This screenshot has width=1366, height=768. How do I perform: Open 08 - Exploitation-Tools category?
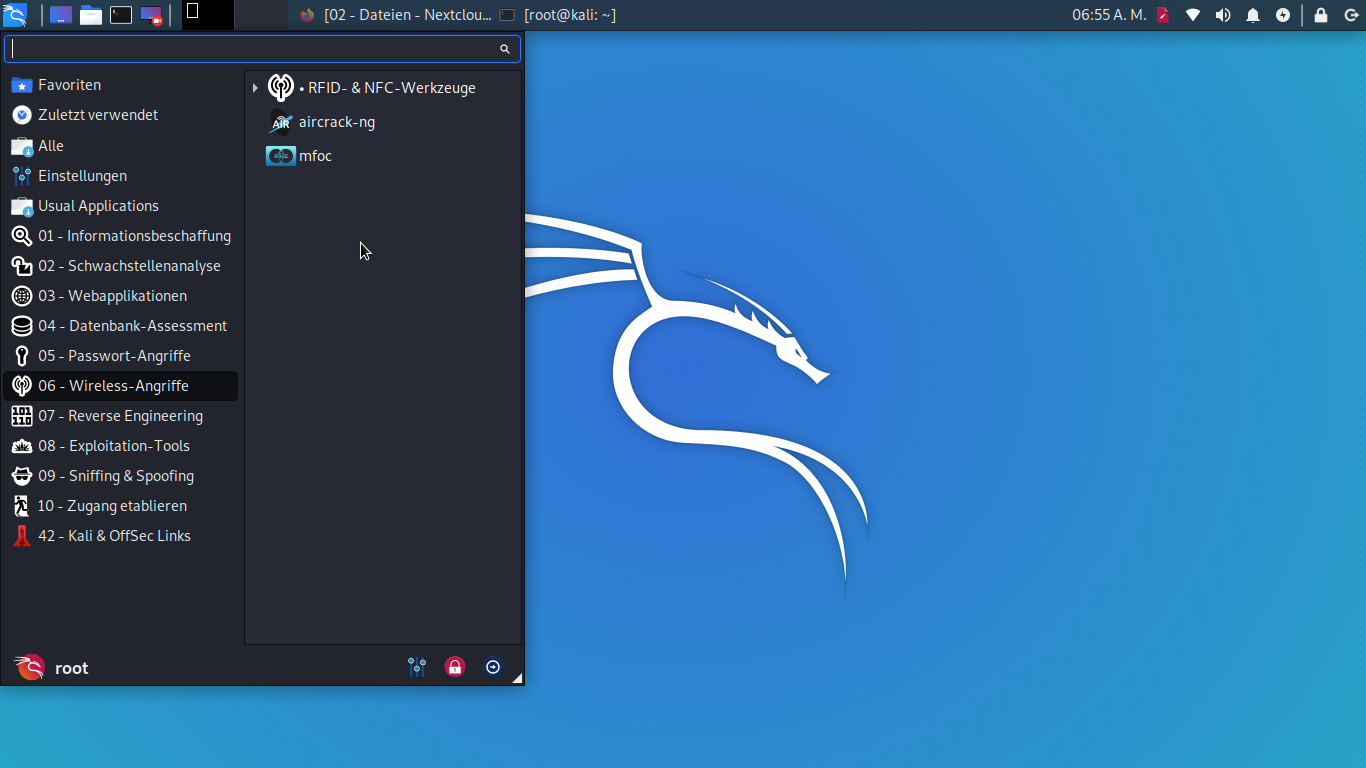coord(121,446)
